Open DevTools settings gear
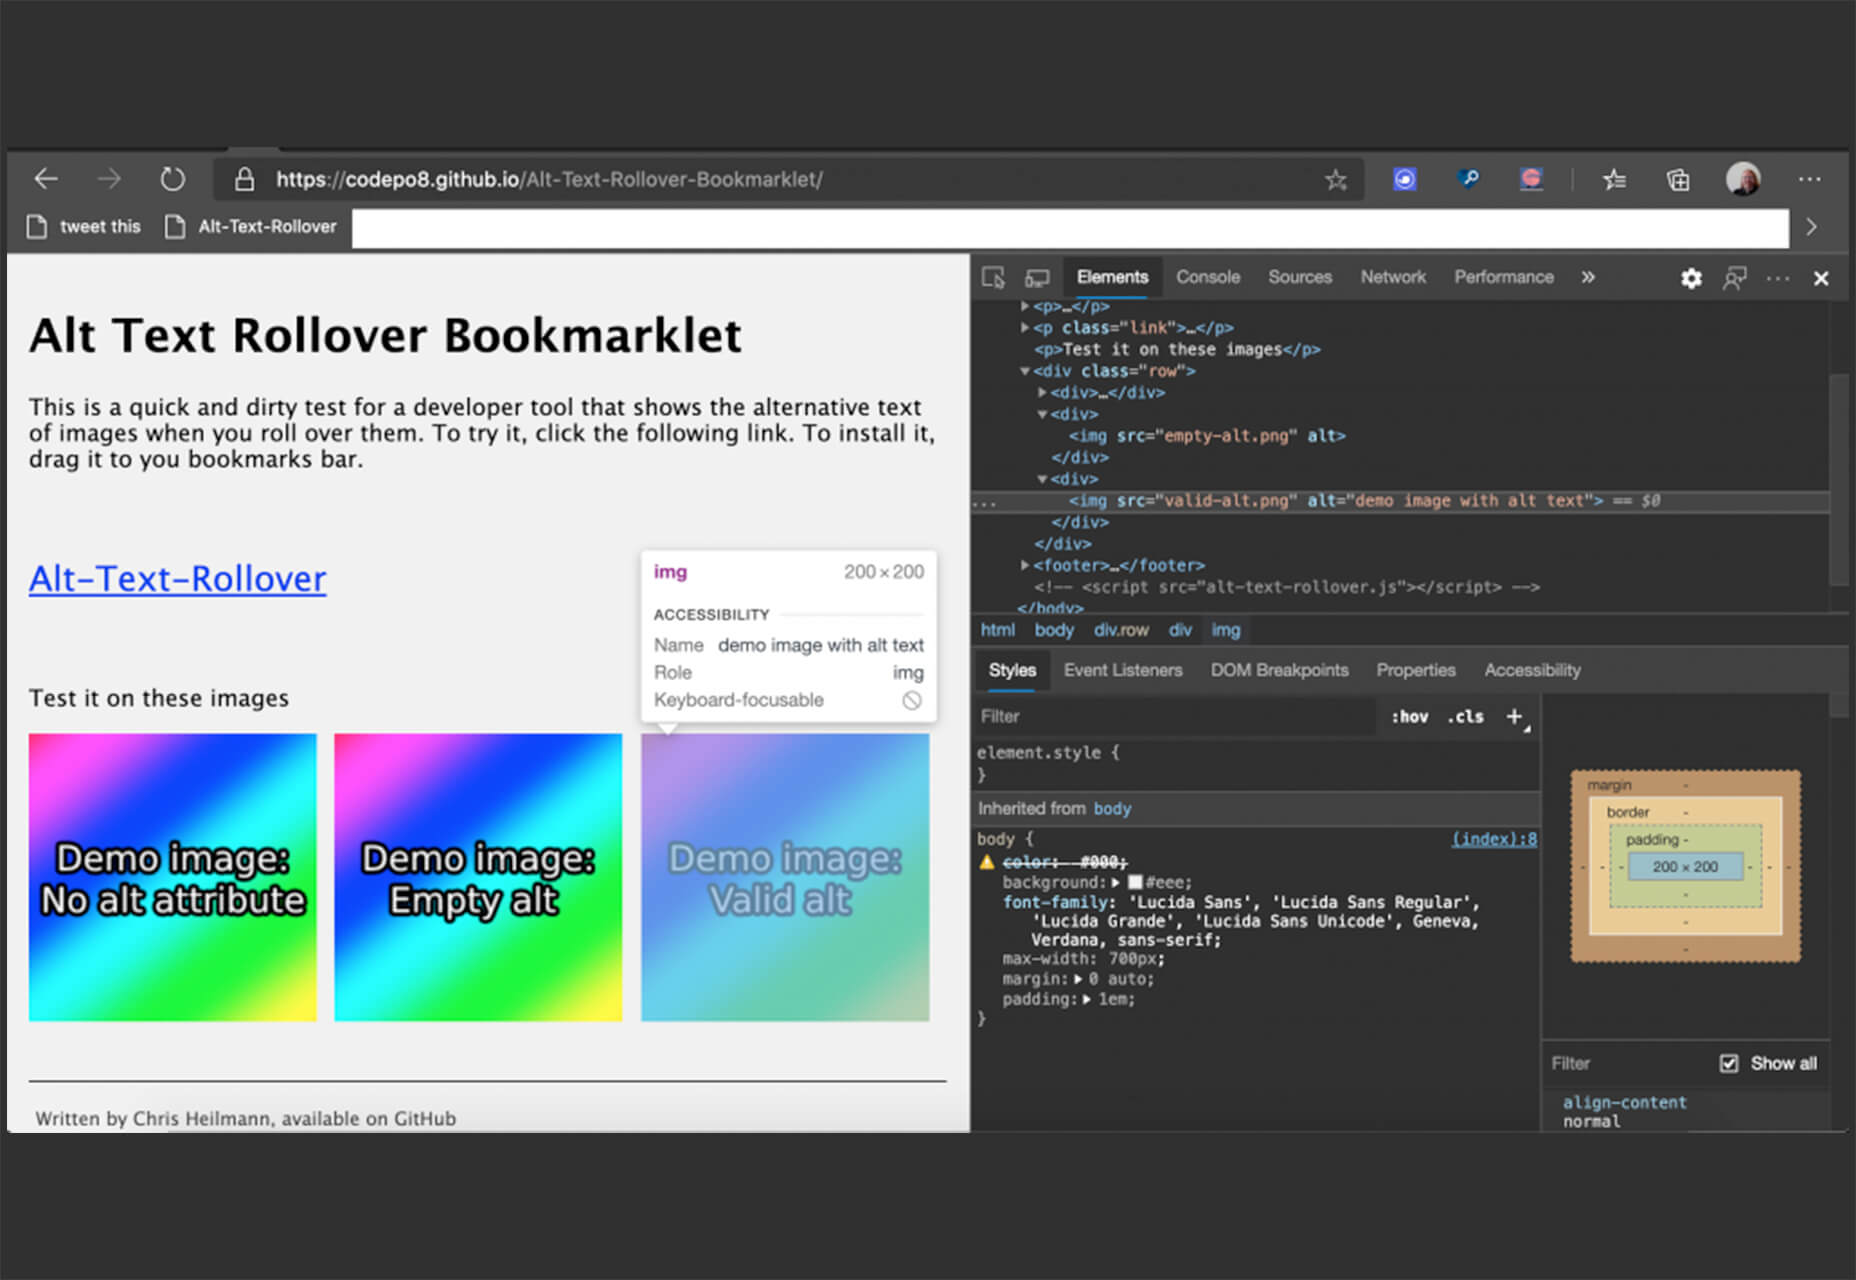Viewport: 1856px width, 1280px height. point(1691,278)
